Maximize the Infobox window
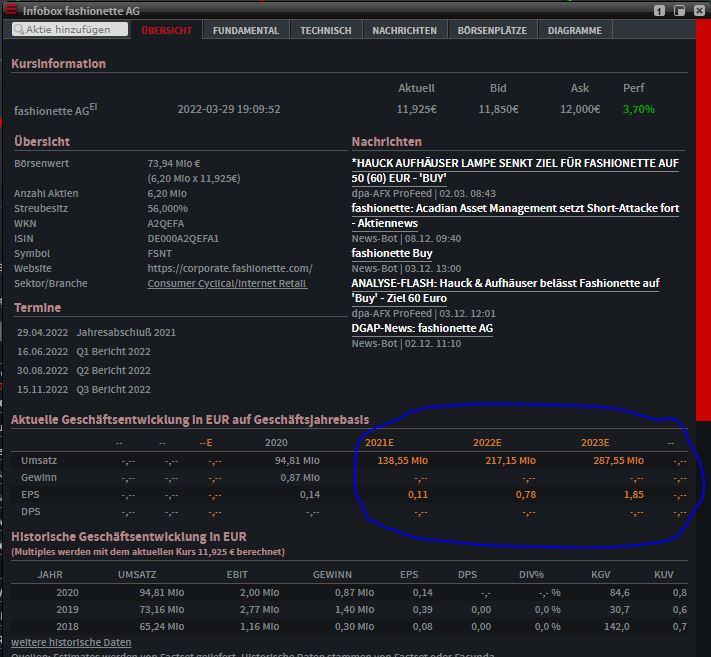This screenshot has height=657, width=711. (x=679, y=10)
